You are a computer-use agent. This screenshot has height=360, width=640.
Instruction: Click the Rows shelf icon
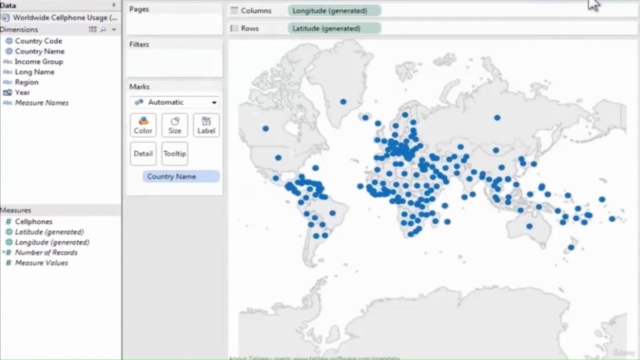pos(234,29)
